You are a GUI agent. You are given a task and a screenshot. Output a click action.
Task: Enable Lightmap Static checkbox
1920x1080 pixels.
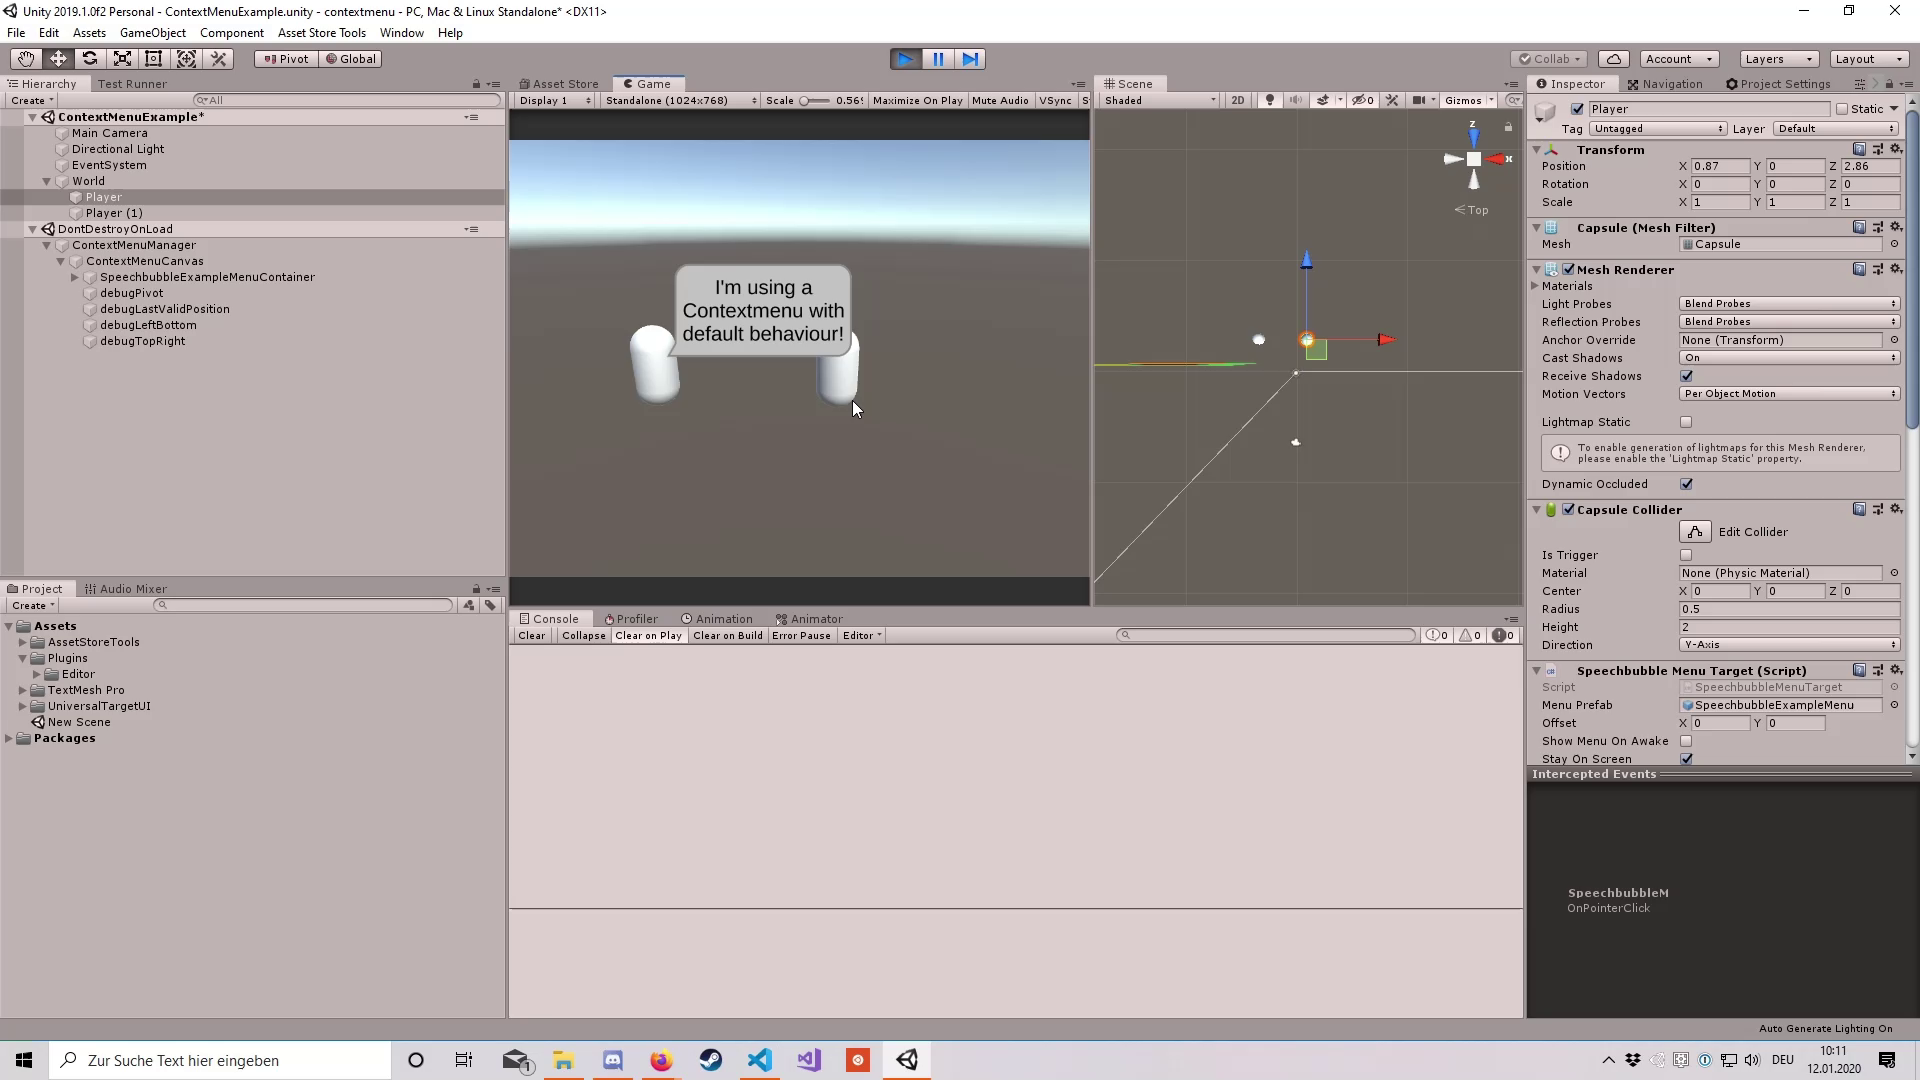[1687, 422]
